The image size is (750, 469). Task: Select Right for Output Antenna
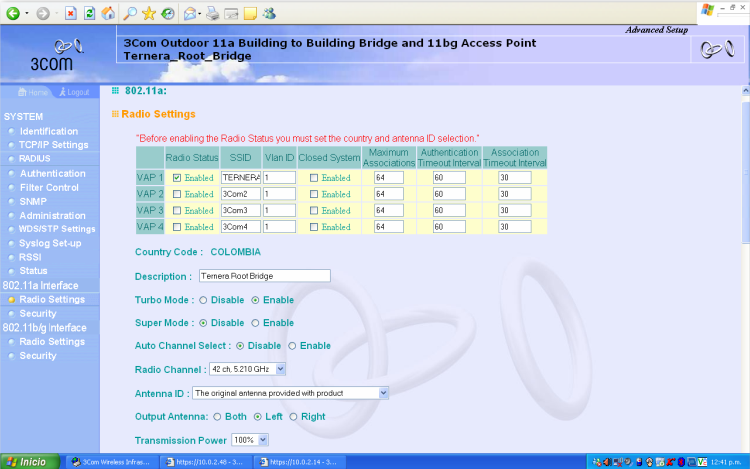tap(294, 416)
